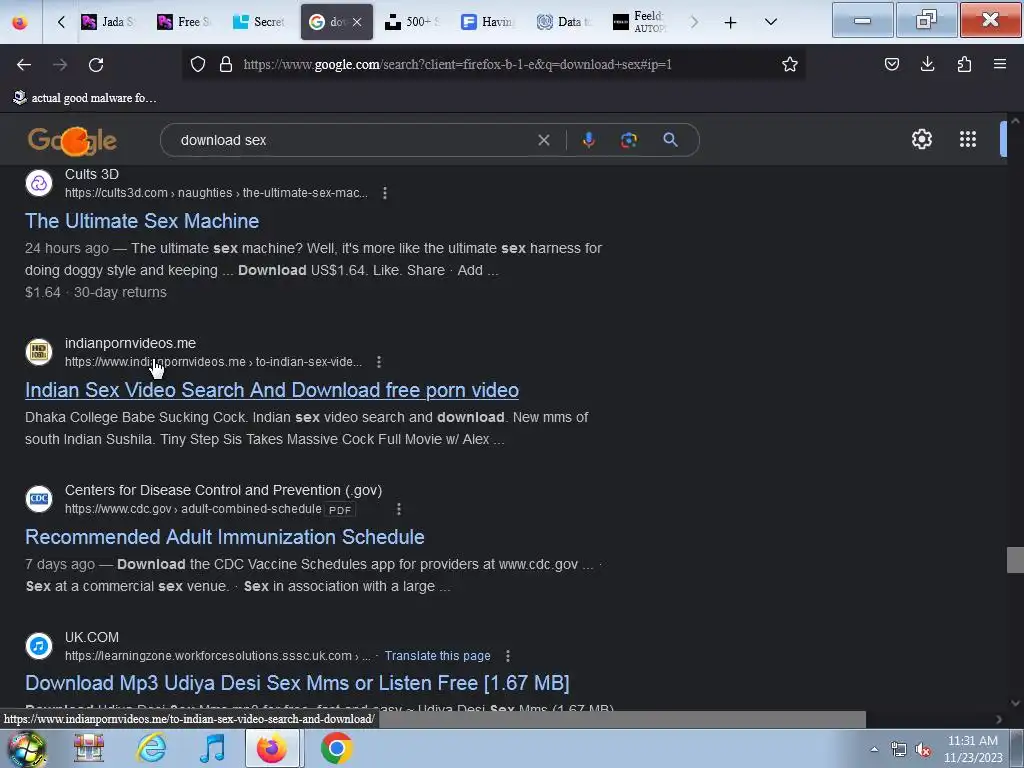Screen dimensions: 1024x768
Task: Switch to the 'Havin' tab
Action: pos(488,22)
